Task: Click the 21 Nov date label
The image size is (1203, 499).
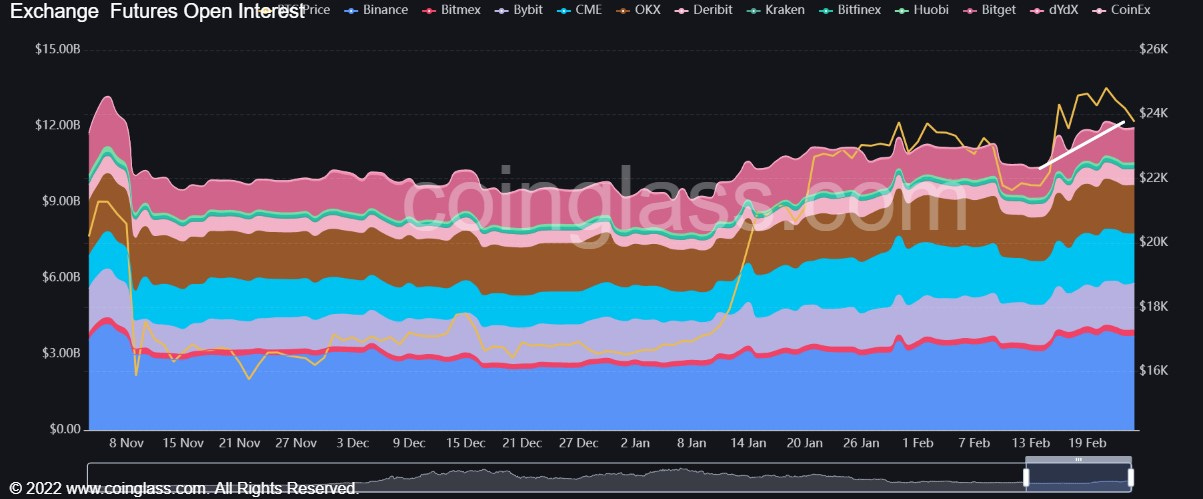Action: coord(240,443)
